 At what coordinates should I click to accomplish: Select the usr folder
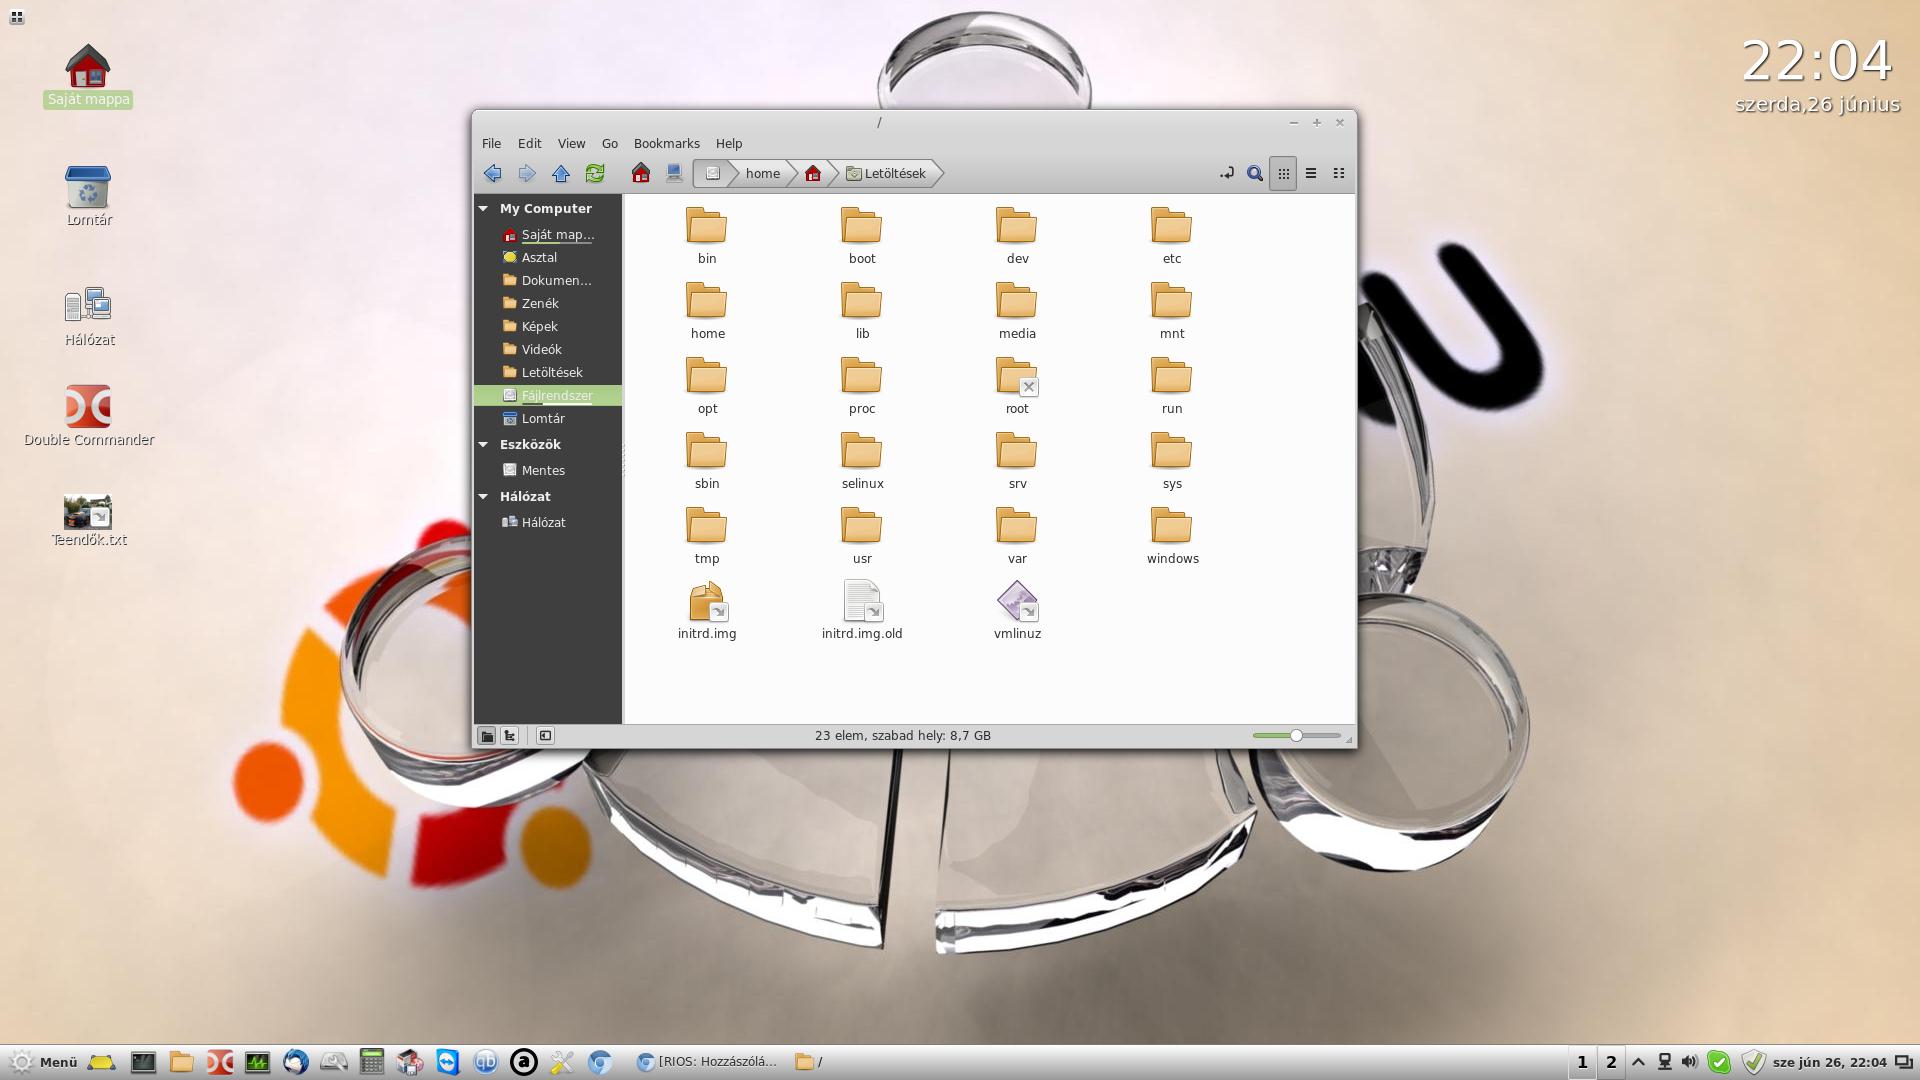click(x=862, y=536)
